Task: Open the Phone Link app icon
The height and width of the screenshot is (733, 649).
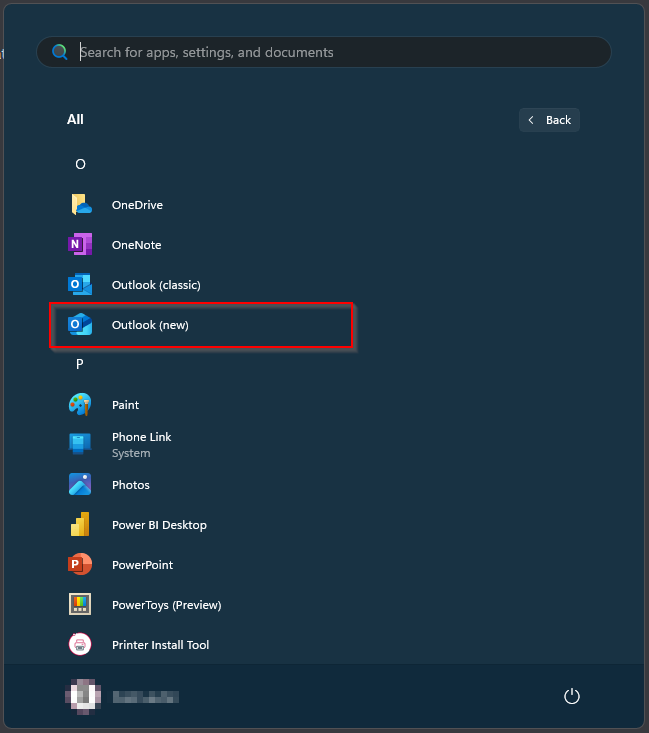Action: coord(80,444)
